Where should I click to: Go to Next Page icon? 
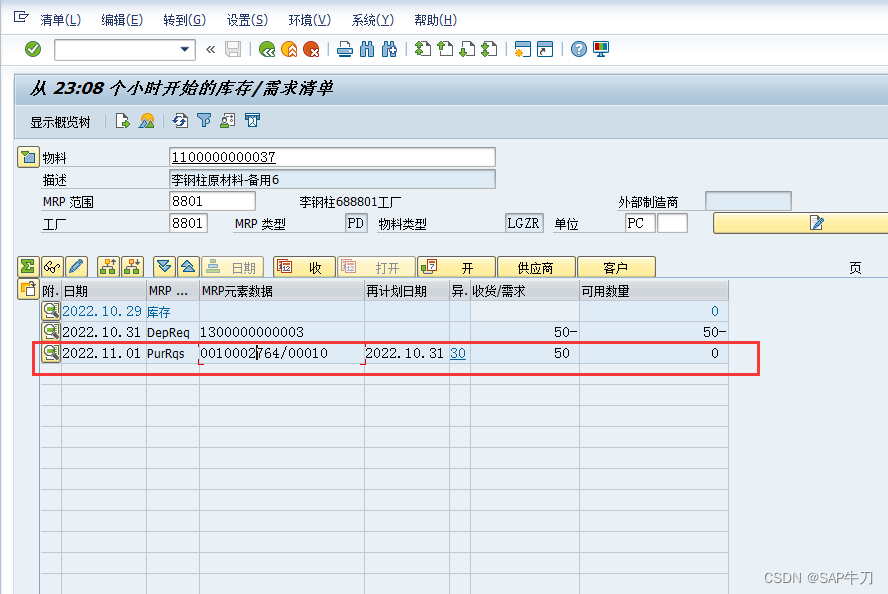coord(467,49)
